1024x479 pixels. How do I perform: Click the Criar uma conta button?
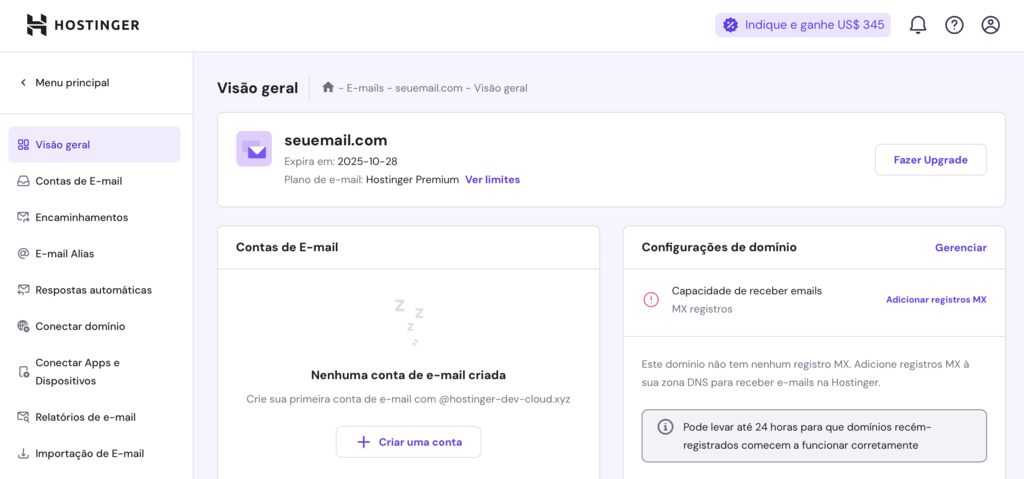click(409, 442)
